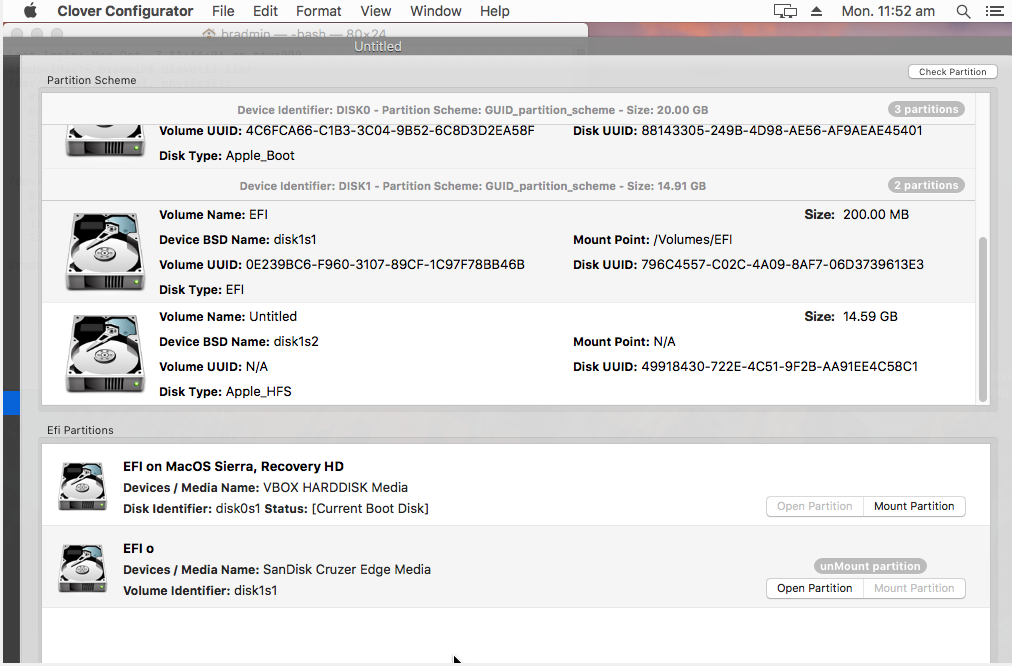Click Mount Partition for EFI on MacOS Sierra
The height and width of the screenshot is (666, 1012).
pos(914,506)
